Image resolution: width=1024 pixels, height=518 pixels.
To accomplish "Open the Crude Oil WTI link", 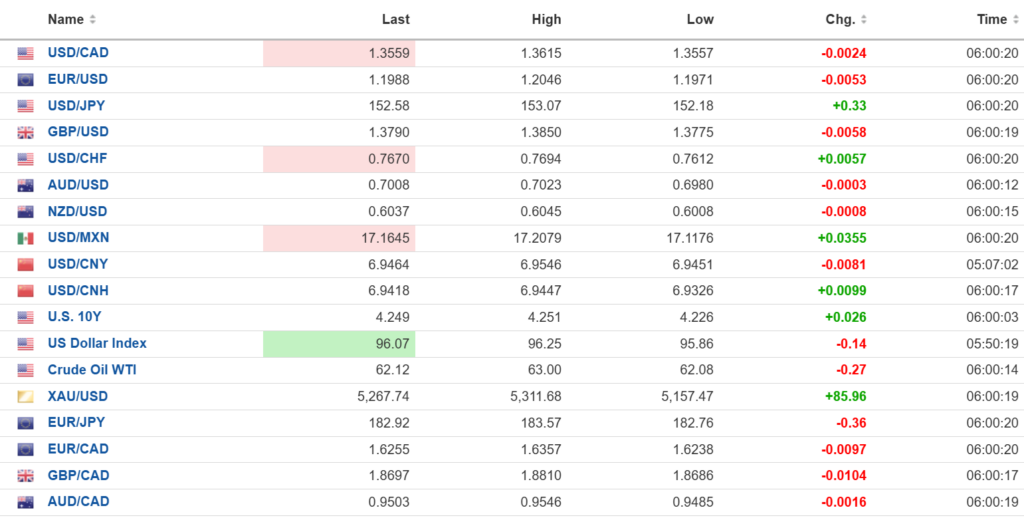I will tap(92, 370).
